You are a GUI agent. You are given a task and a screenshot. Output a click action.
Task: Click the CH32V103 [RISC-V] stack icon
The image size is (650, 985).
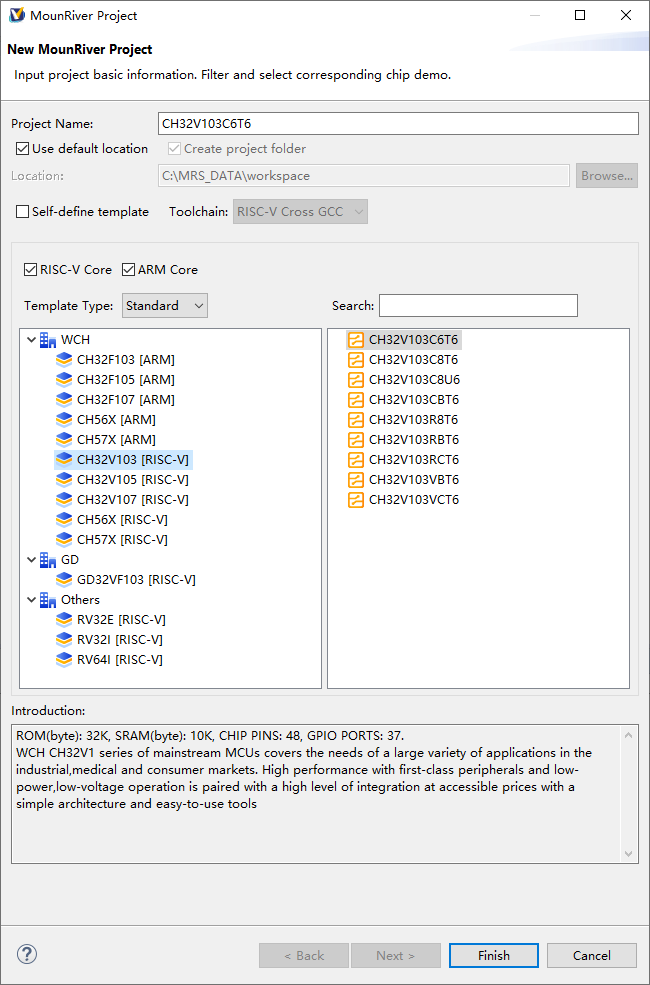coord(64,460)
